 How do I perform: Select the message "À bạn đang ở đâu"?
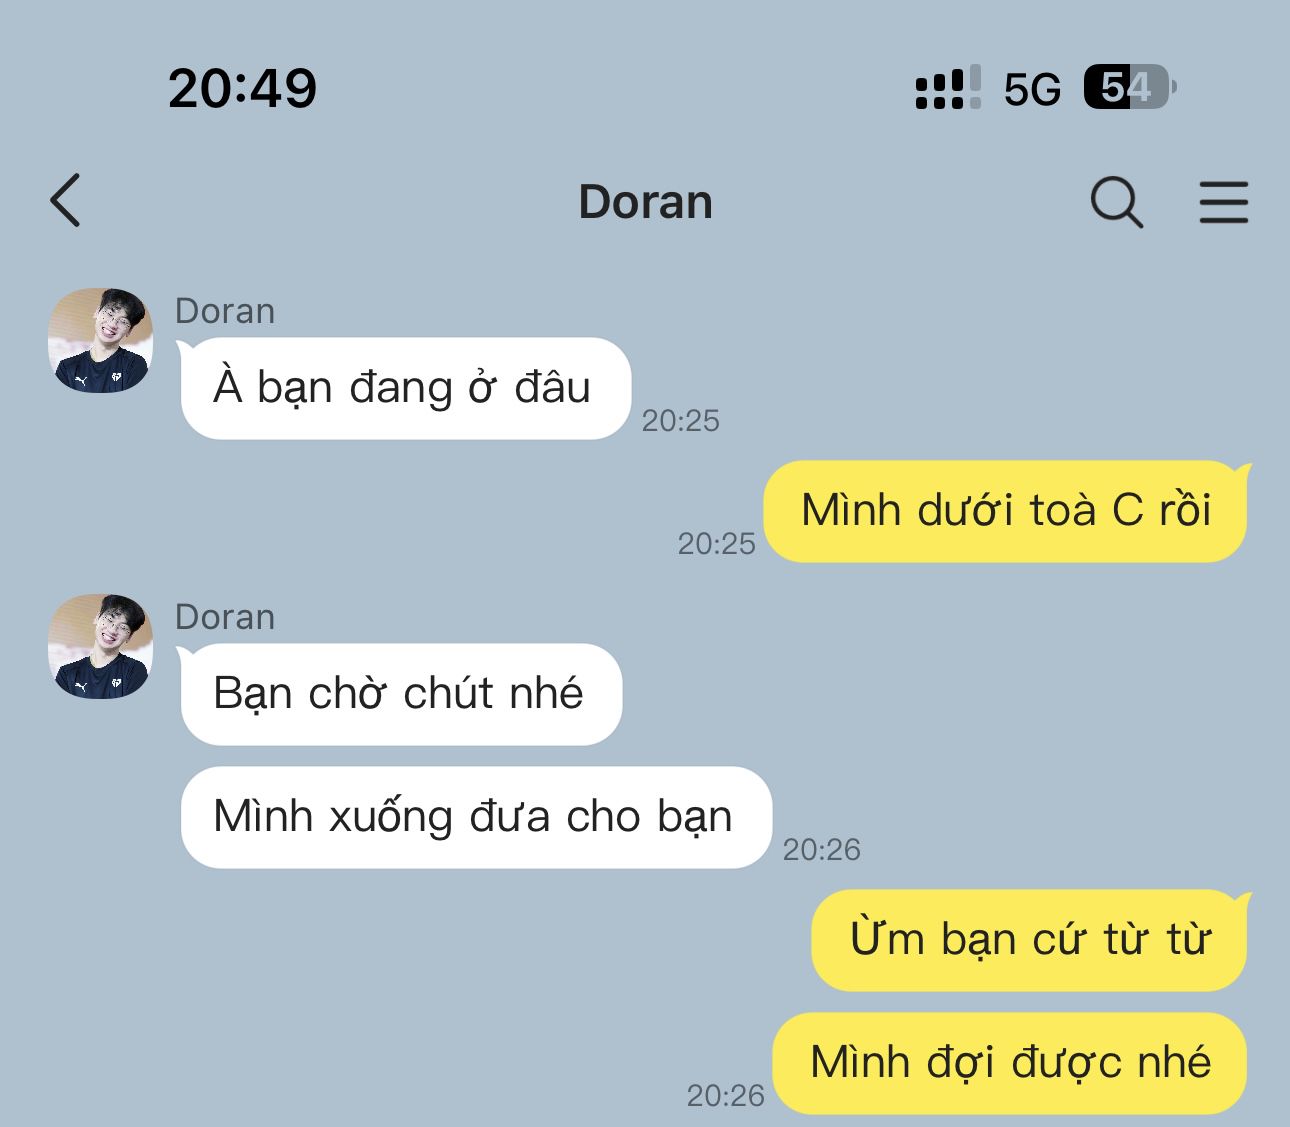pyautogui.click(x=405, y=388)
